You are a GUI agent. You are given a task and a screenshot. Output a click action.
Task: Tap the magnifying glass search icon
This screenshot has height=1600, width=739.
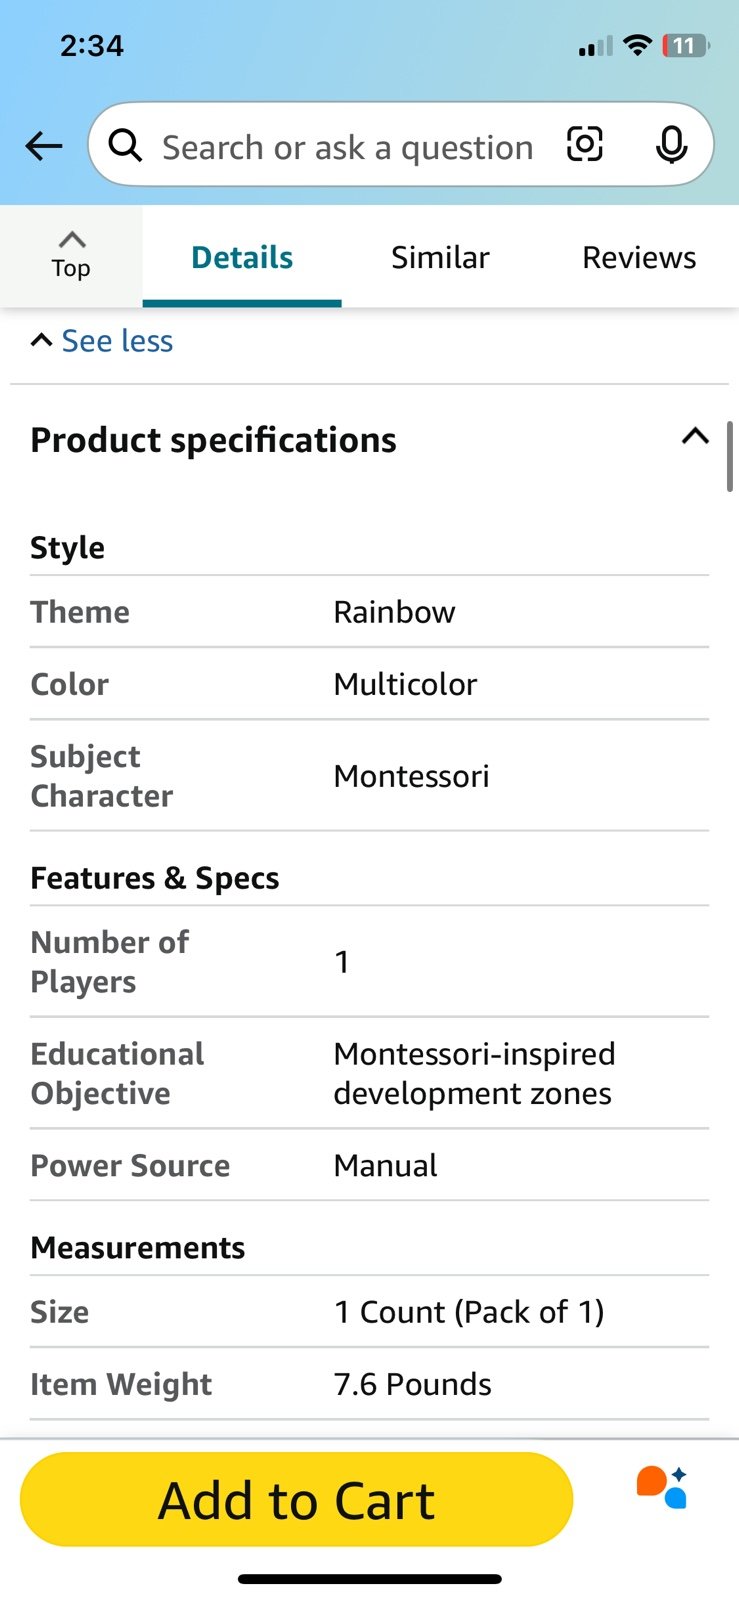click(x=125, y=146)
